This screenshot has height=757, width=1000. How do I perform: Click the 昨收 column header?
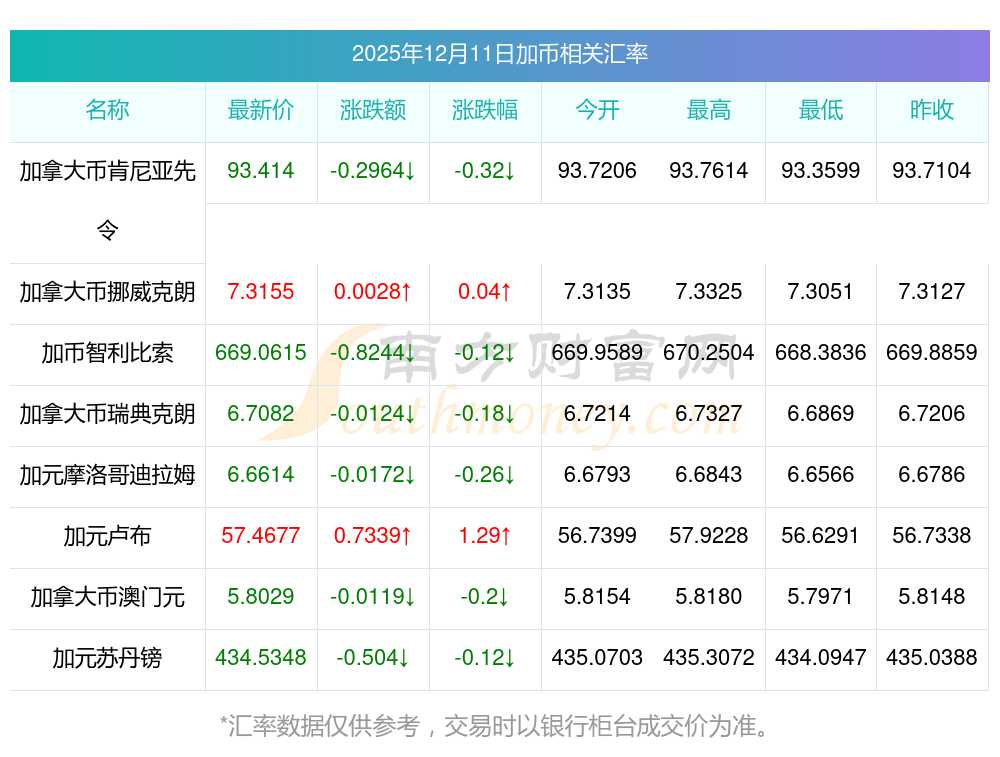pos(932,111)
